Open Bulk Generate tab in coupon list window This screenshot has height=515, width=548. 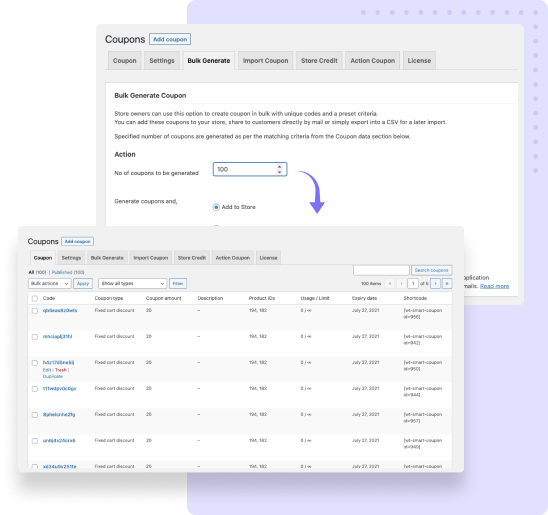[107, 258]
